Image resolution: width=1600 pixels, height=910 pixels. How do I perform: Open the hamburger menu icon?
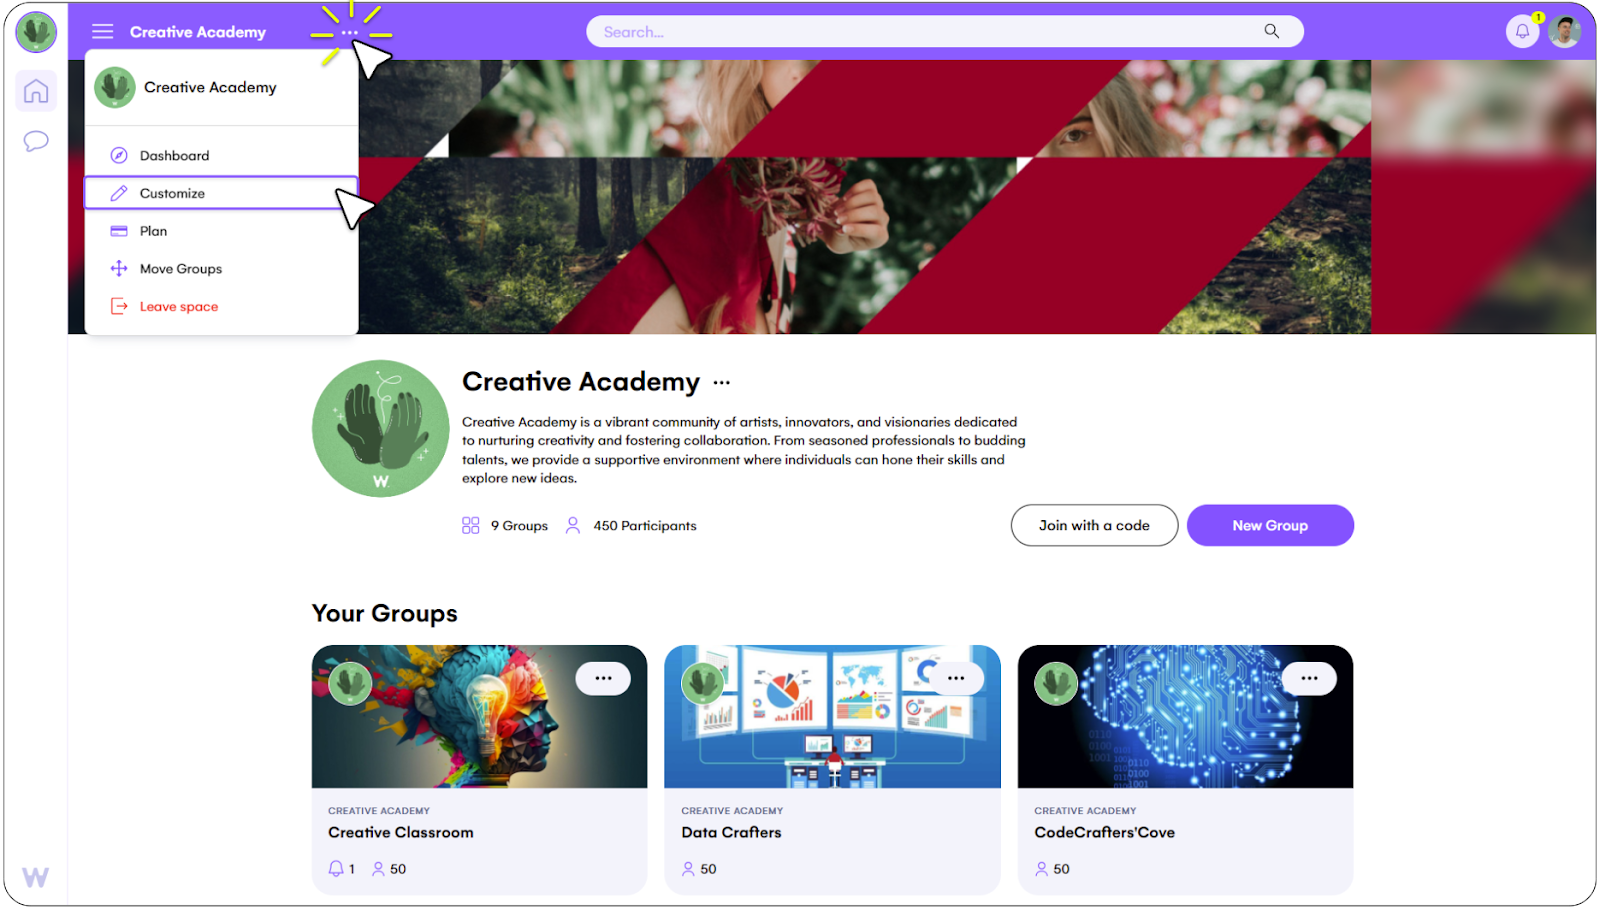tap(103, 32)
